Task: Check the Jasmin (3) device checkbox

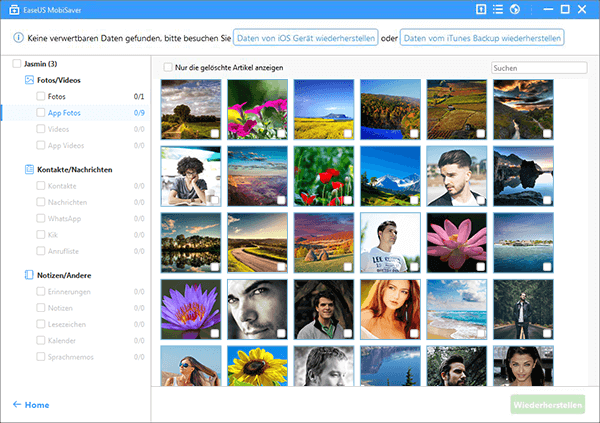Action: click(x=15, y=64)
